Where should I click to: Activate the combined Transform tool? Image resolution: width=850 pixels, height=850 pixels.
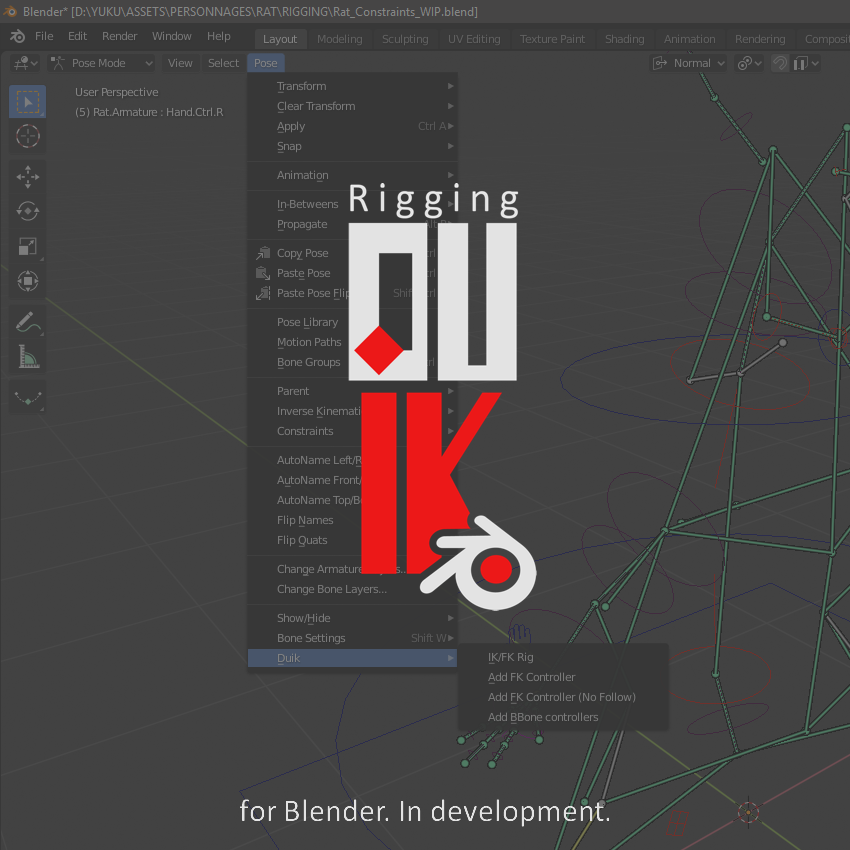coord(27,281)
